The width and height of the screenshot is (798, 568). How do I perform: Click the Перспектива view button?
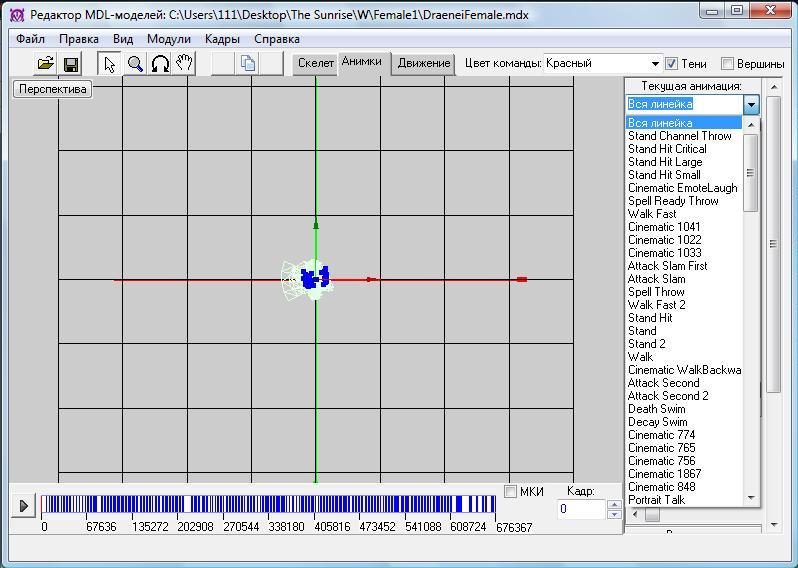coord(53,89)
